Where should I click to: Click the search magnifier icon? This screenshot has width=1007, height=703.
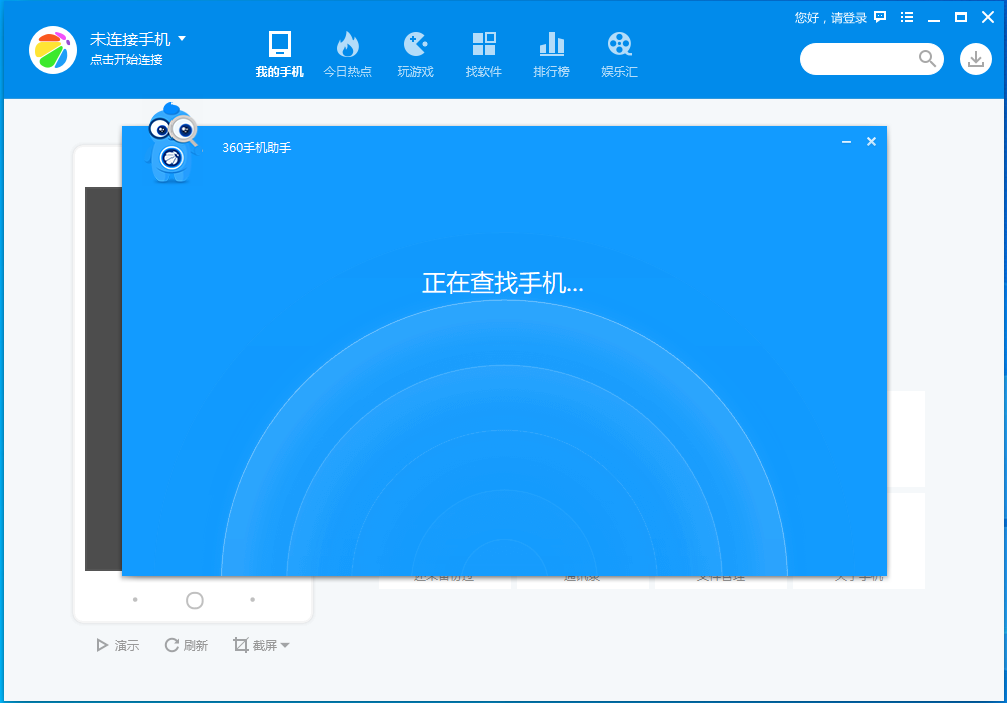(x=928, y=59)
